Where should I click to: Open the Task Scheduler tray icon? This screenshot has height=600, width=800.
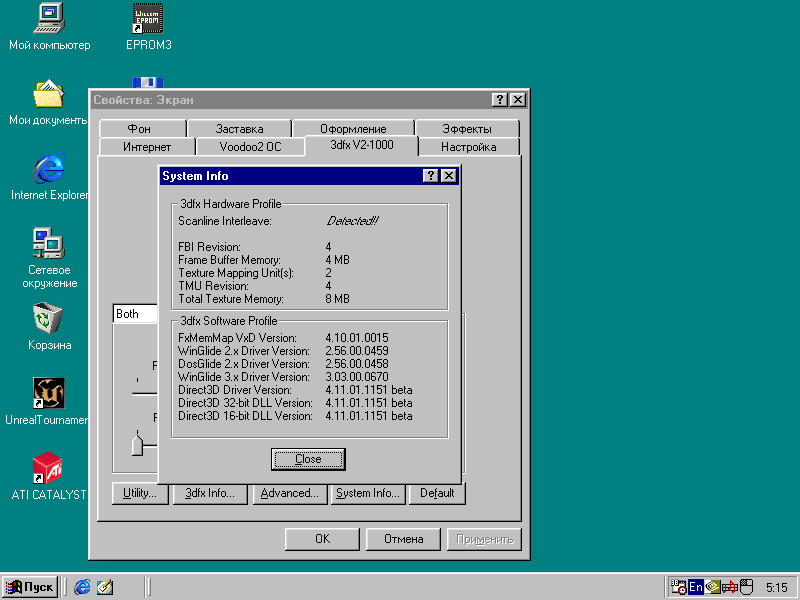coord(678,587)
